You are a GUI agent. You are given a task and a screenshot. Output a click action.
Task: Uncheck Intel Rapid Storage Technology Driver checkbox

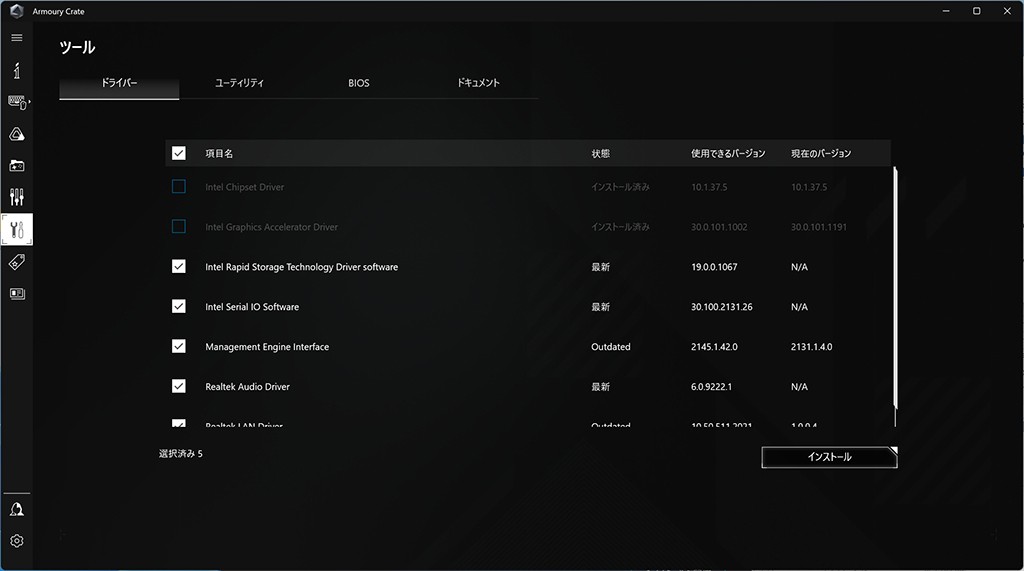(179, 267)
